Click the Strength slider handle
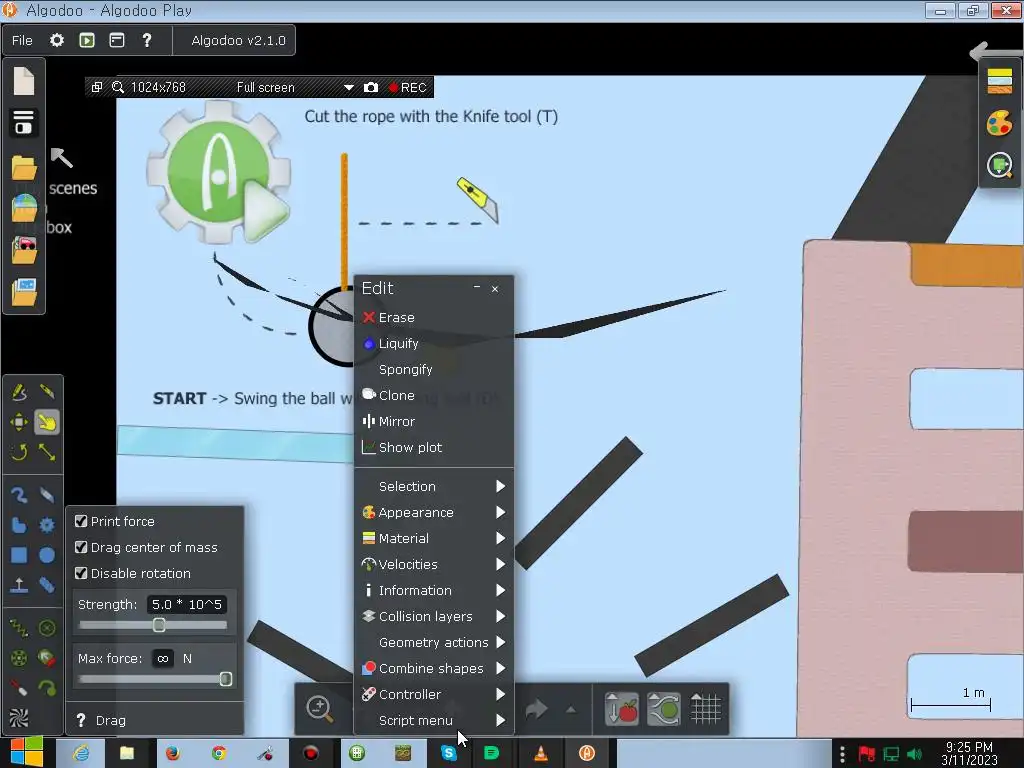The image size is (1024, 768). point(159,625)
